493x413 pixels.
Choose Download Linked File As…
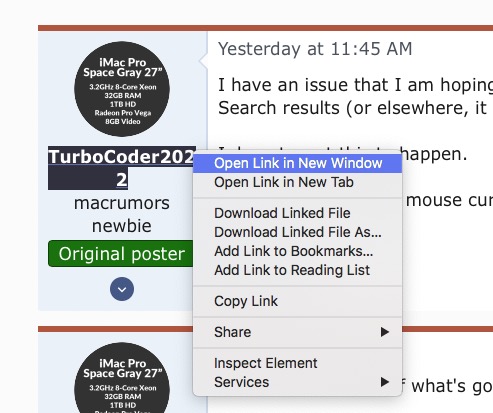(x=297, y=232)
